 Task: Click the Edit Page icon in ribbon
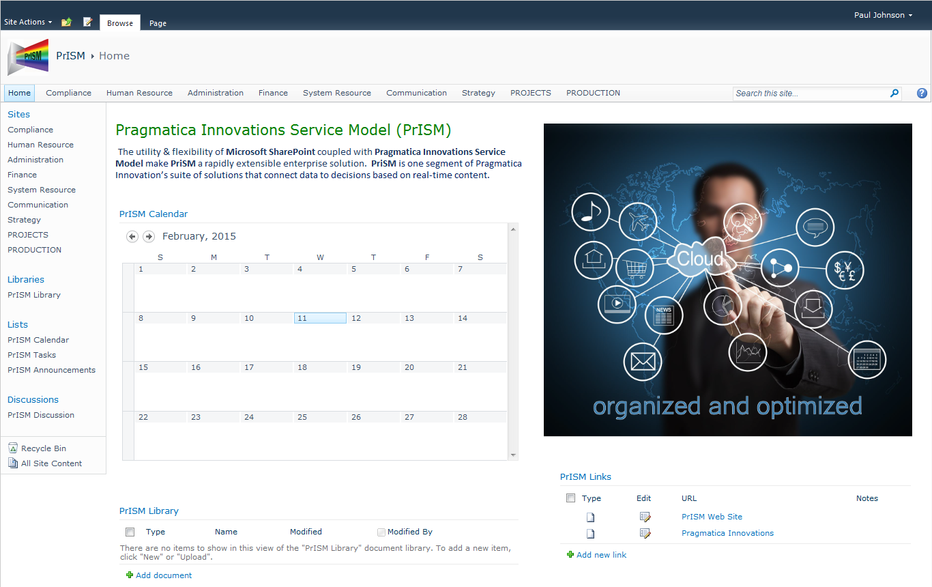[88, 23]
